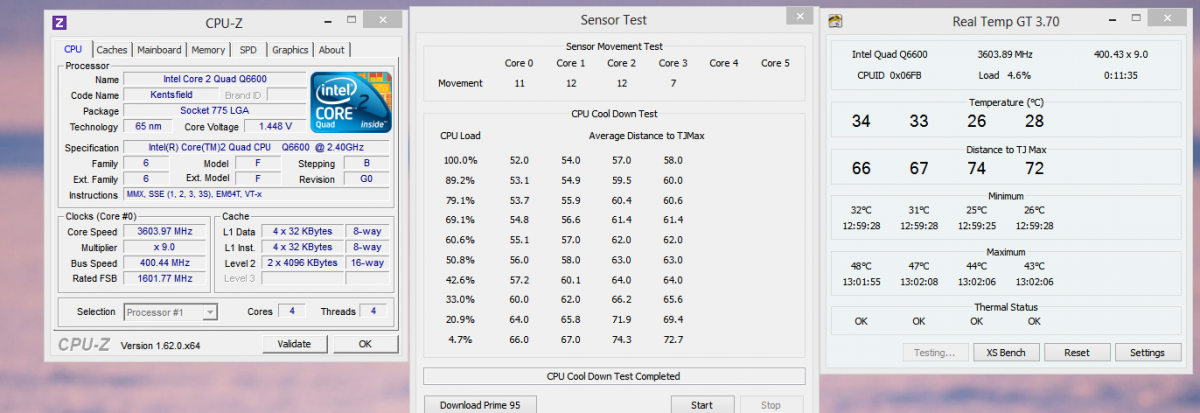Click the Validate button in CPU-Z

click(x=294, y=343)
